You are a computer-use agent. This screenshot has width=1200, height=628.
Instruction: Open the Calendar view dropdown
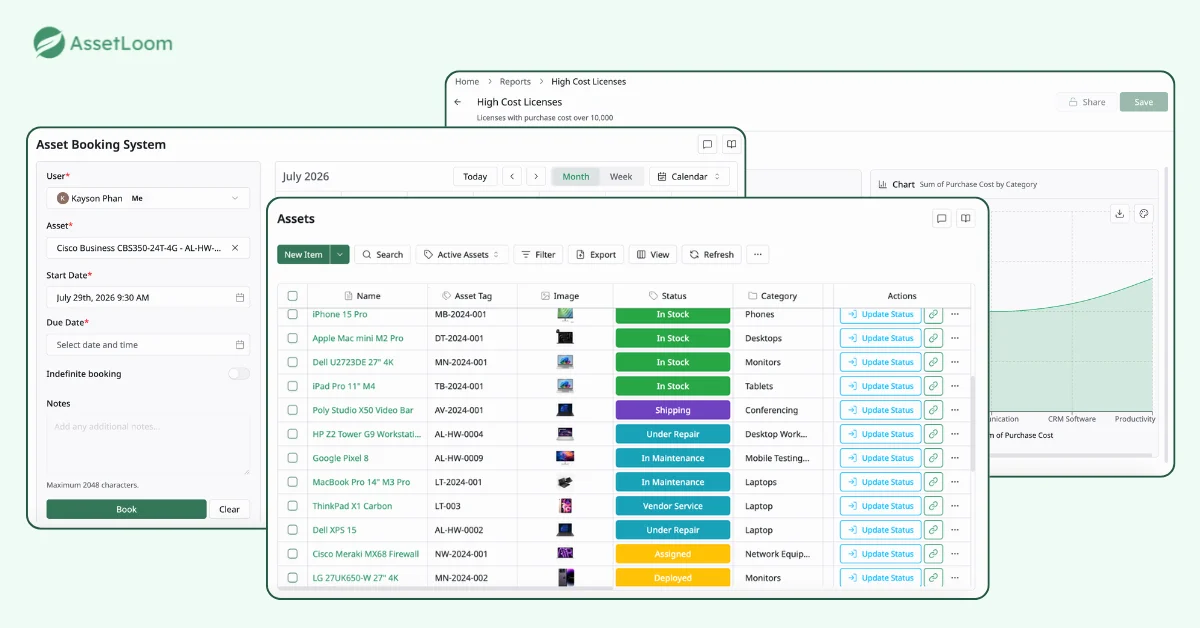click(689, 177)
